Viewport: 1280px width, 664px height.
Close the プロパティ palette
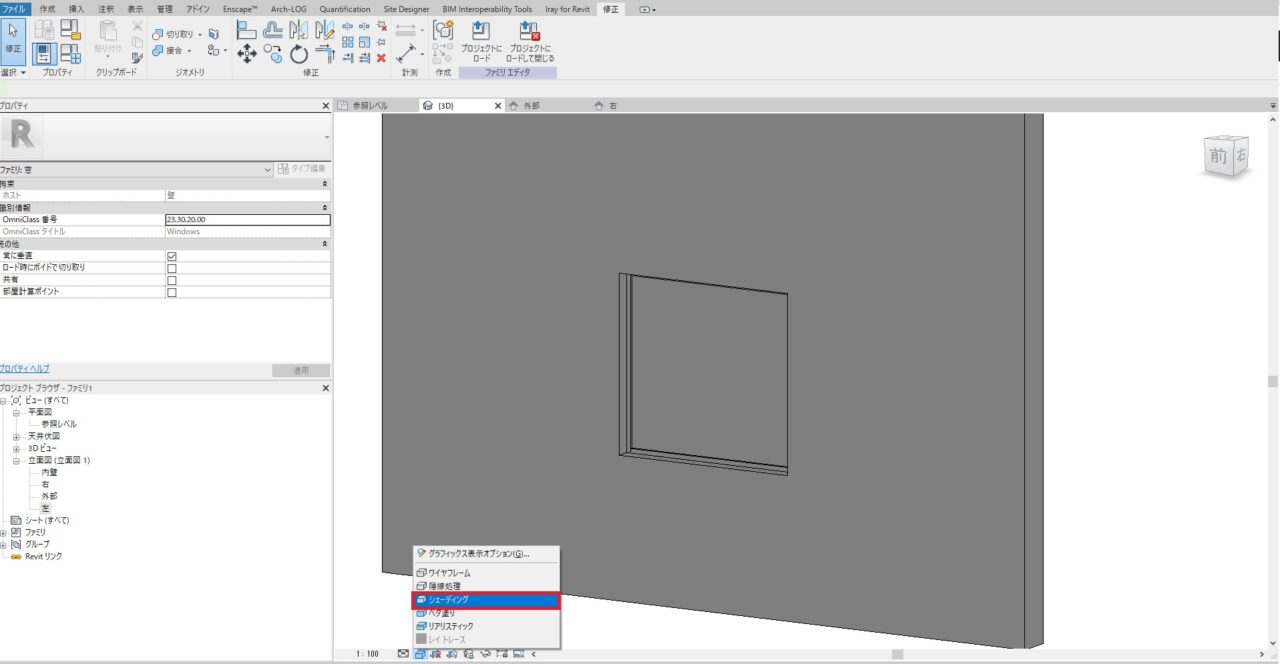pyautogui.click(x=325, y=105)
